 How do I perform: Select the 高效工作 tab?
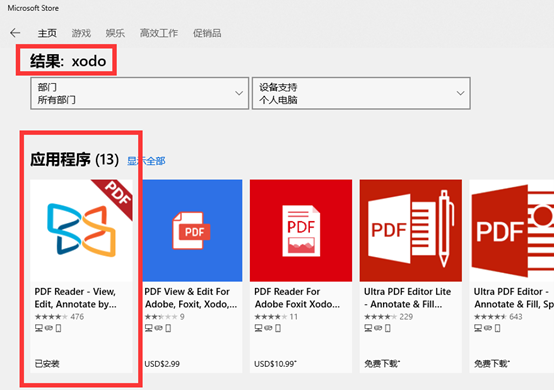pyautogui.click(x=159, y=33)
